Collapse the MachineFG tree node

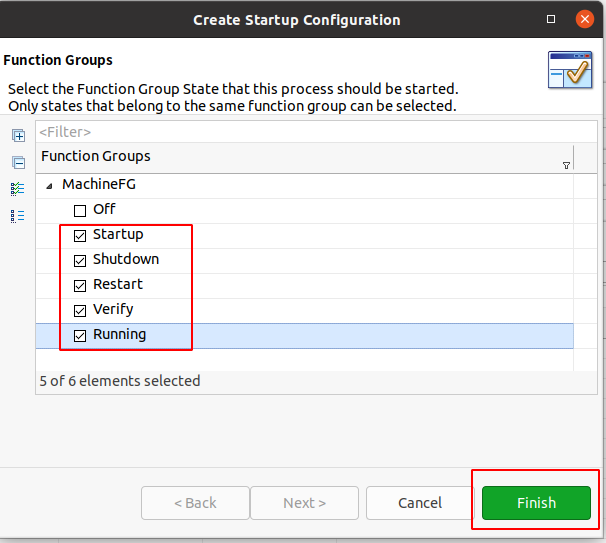pyautogui.click(x=49, y=186)
